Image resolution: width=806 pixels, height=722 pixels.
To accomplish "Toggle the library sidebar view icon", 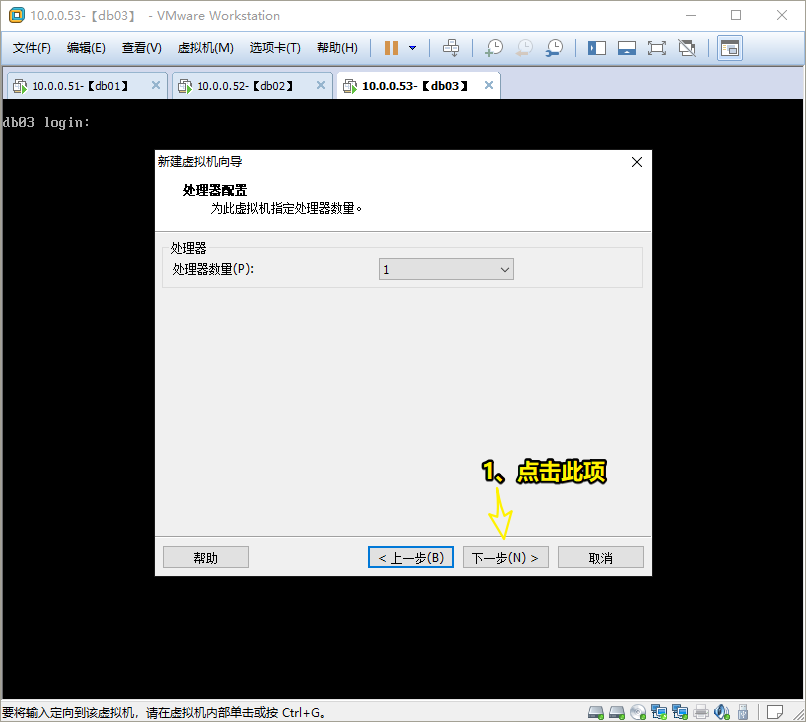I will [x=597, y=48].
